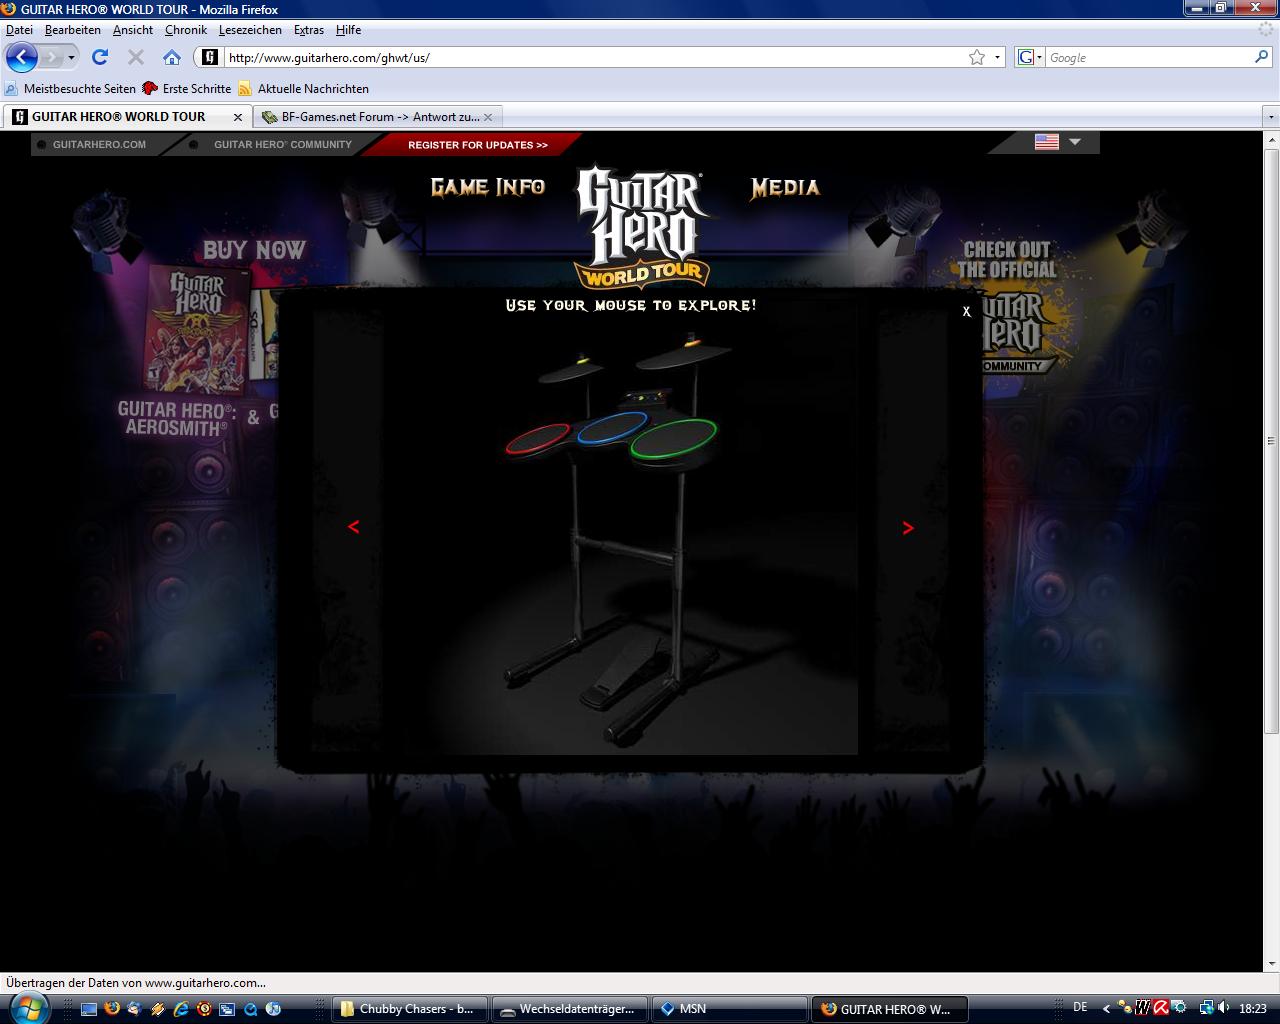Screen dimensions: 1280x1024
Task: Switch to Wechseldatenträger taskbar window
Action: 570,1009
